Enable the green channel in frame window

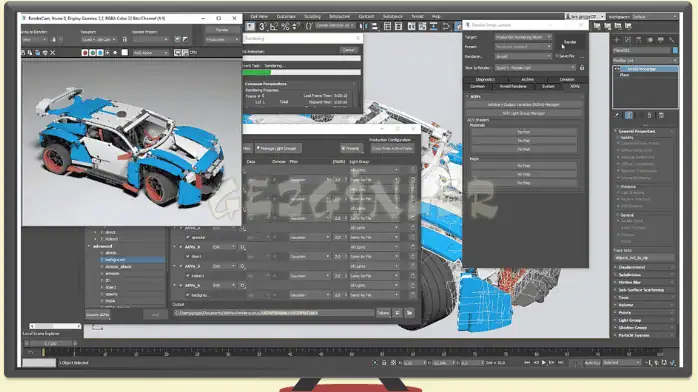[x=92, y=53]
